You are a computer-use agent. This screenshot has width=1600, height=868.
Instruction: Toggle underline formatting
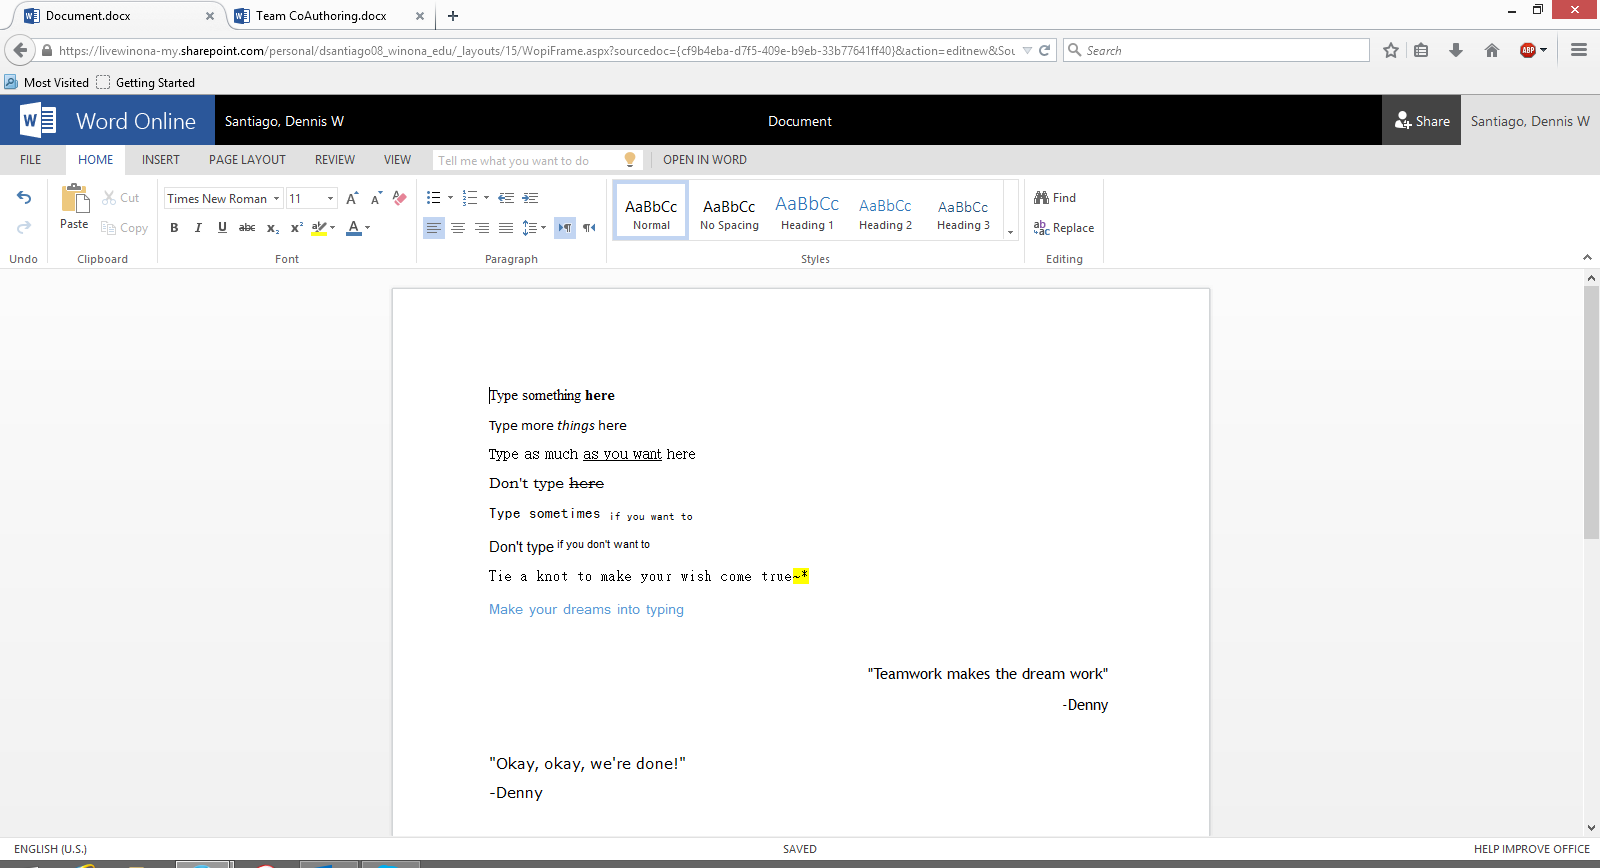pyautogui.click(x=222, y=228)
